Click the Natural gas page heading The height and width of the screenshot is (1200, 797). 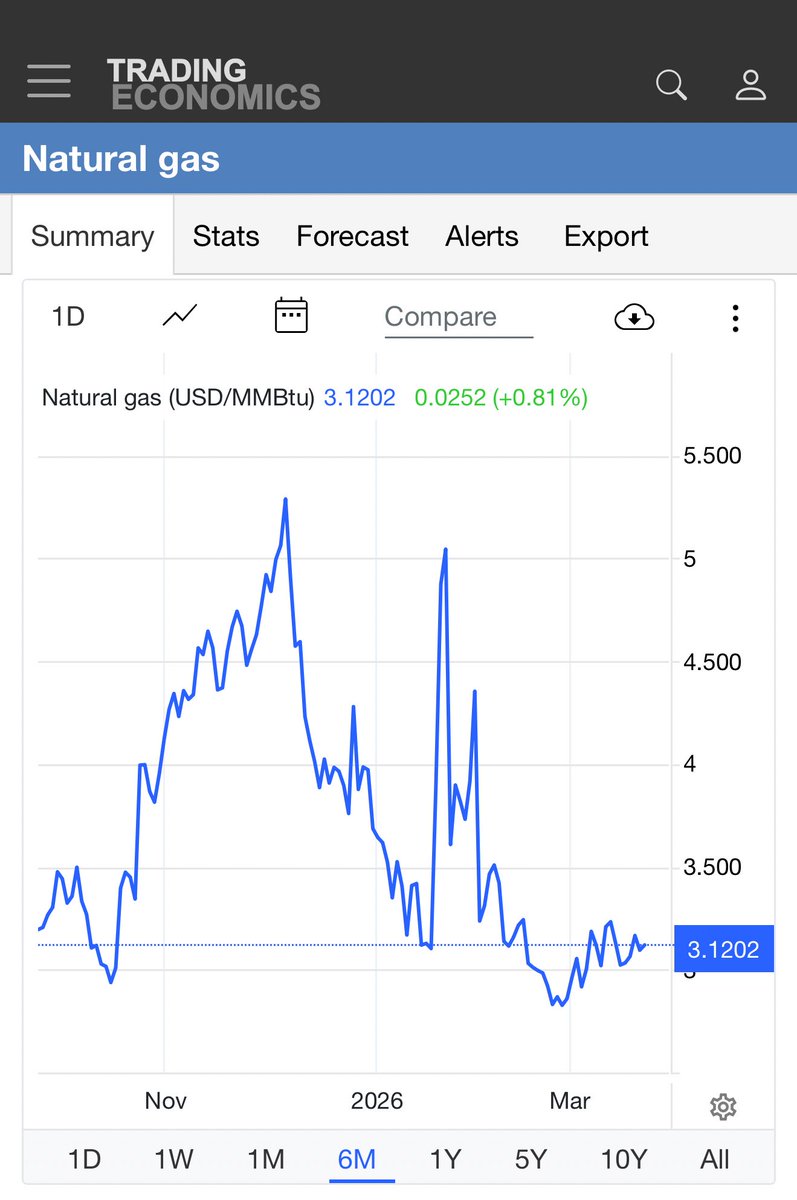click(x=121, y=159)
